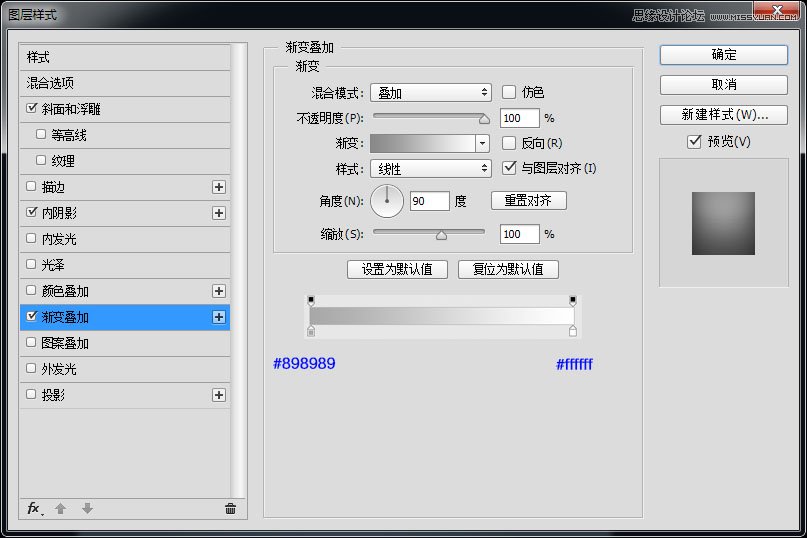807x538 pixels.
Task: Click the angle dial control
Action: pyautogui.click(x=387, y=201)
